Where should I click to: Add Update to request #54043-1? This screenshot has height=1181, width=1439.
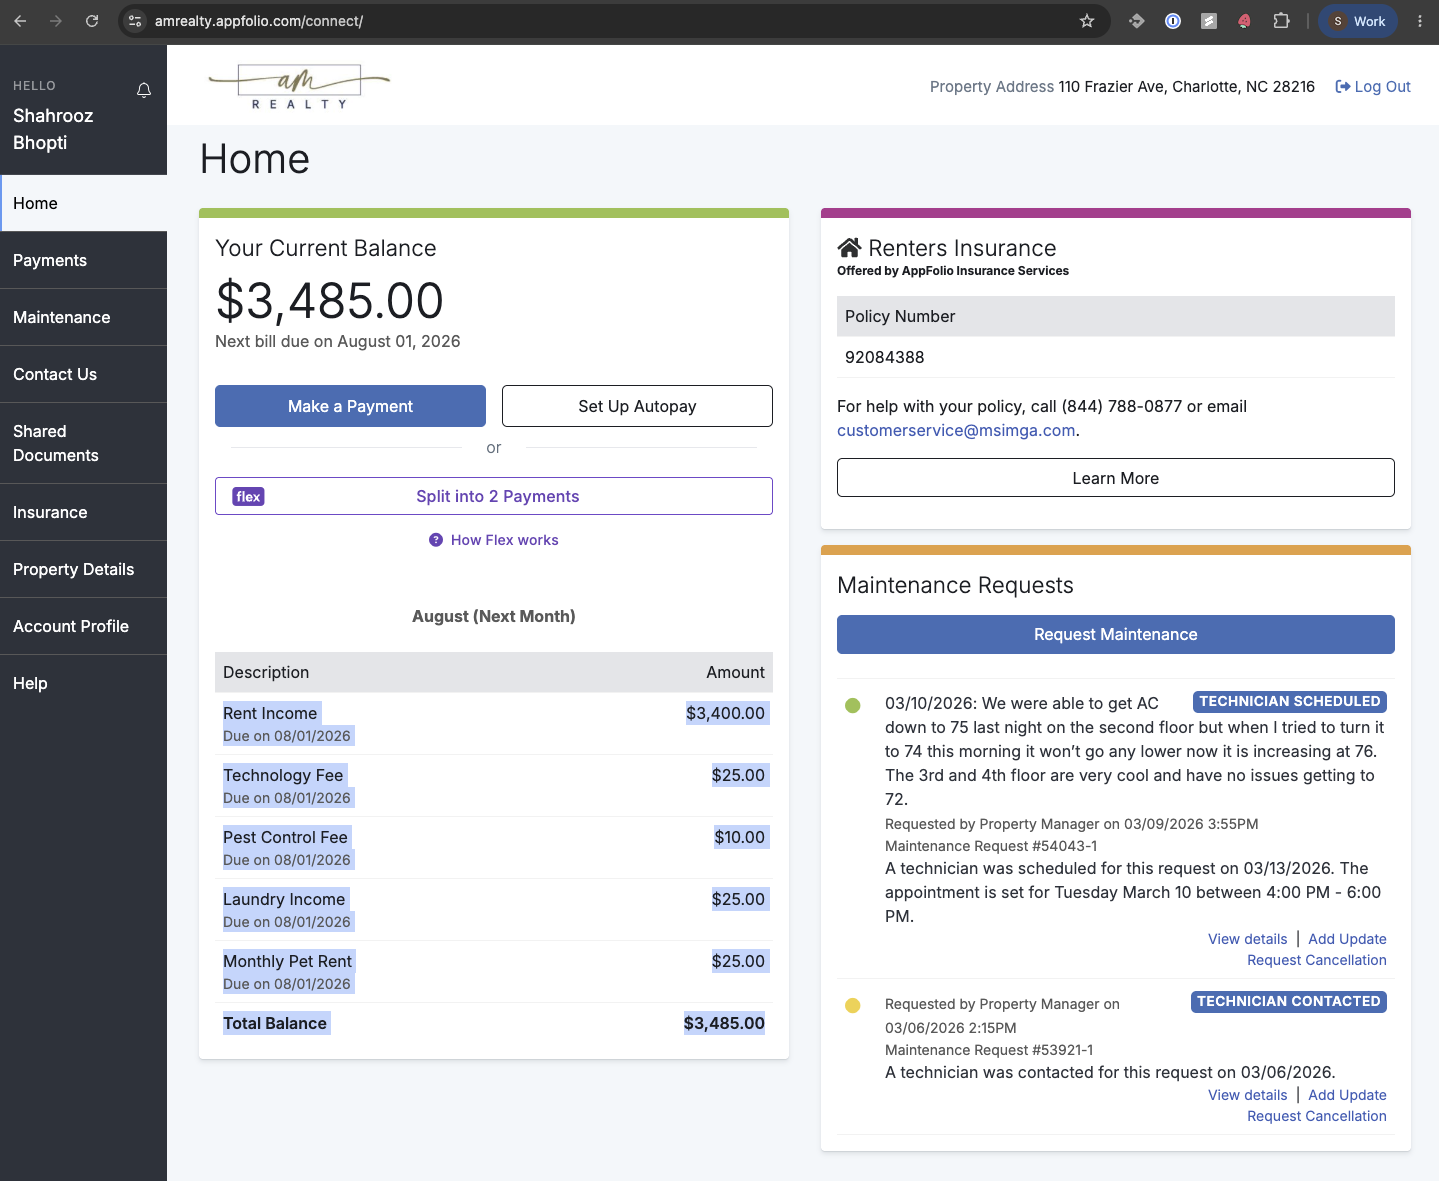pyautogui.click(x=1348, y=939)
